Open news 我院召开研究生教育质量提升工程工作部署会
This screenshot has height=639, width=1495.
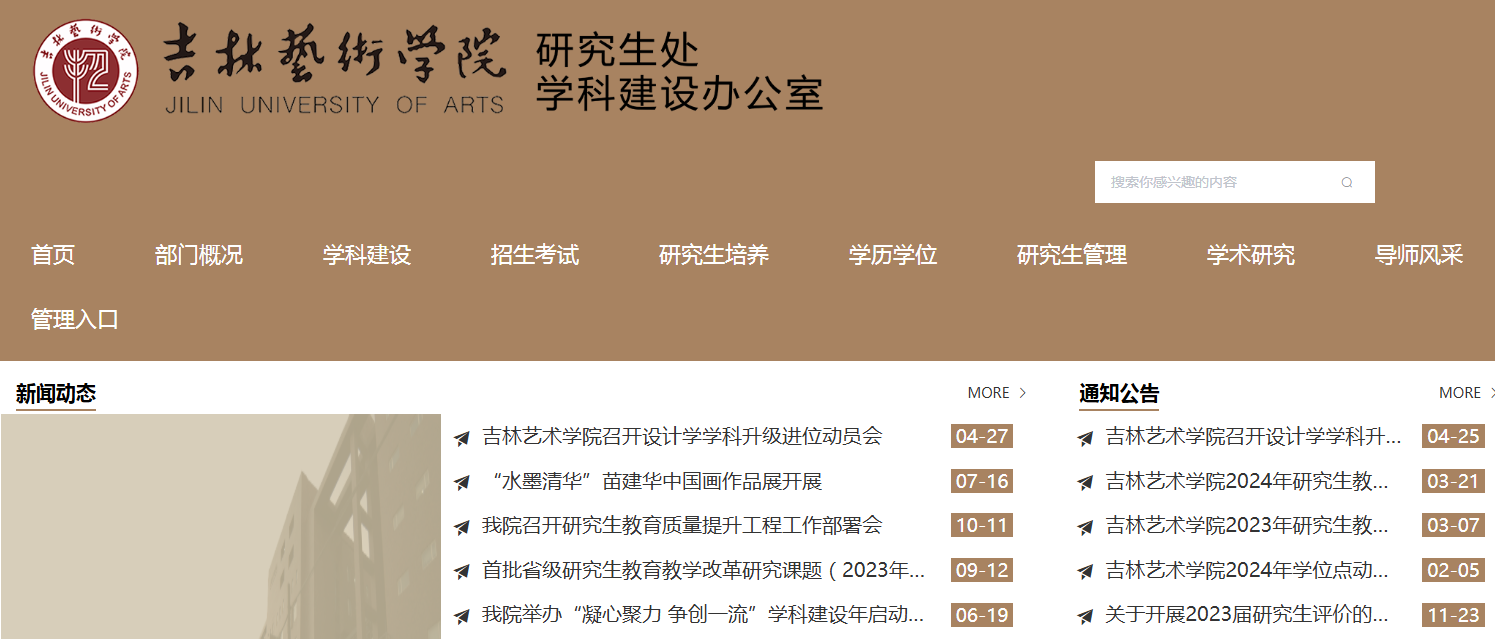click(682, 526)
